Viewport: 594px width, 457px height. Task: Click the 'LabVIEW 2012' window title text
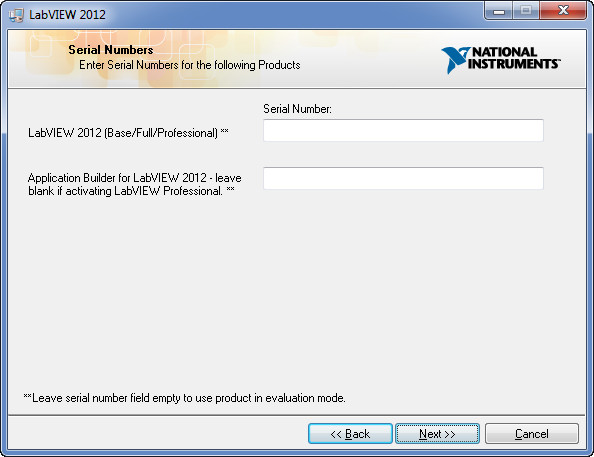(x=67, y=15)
